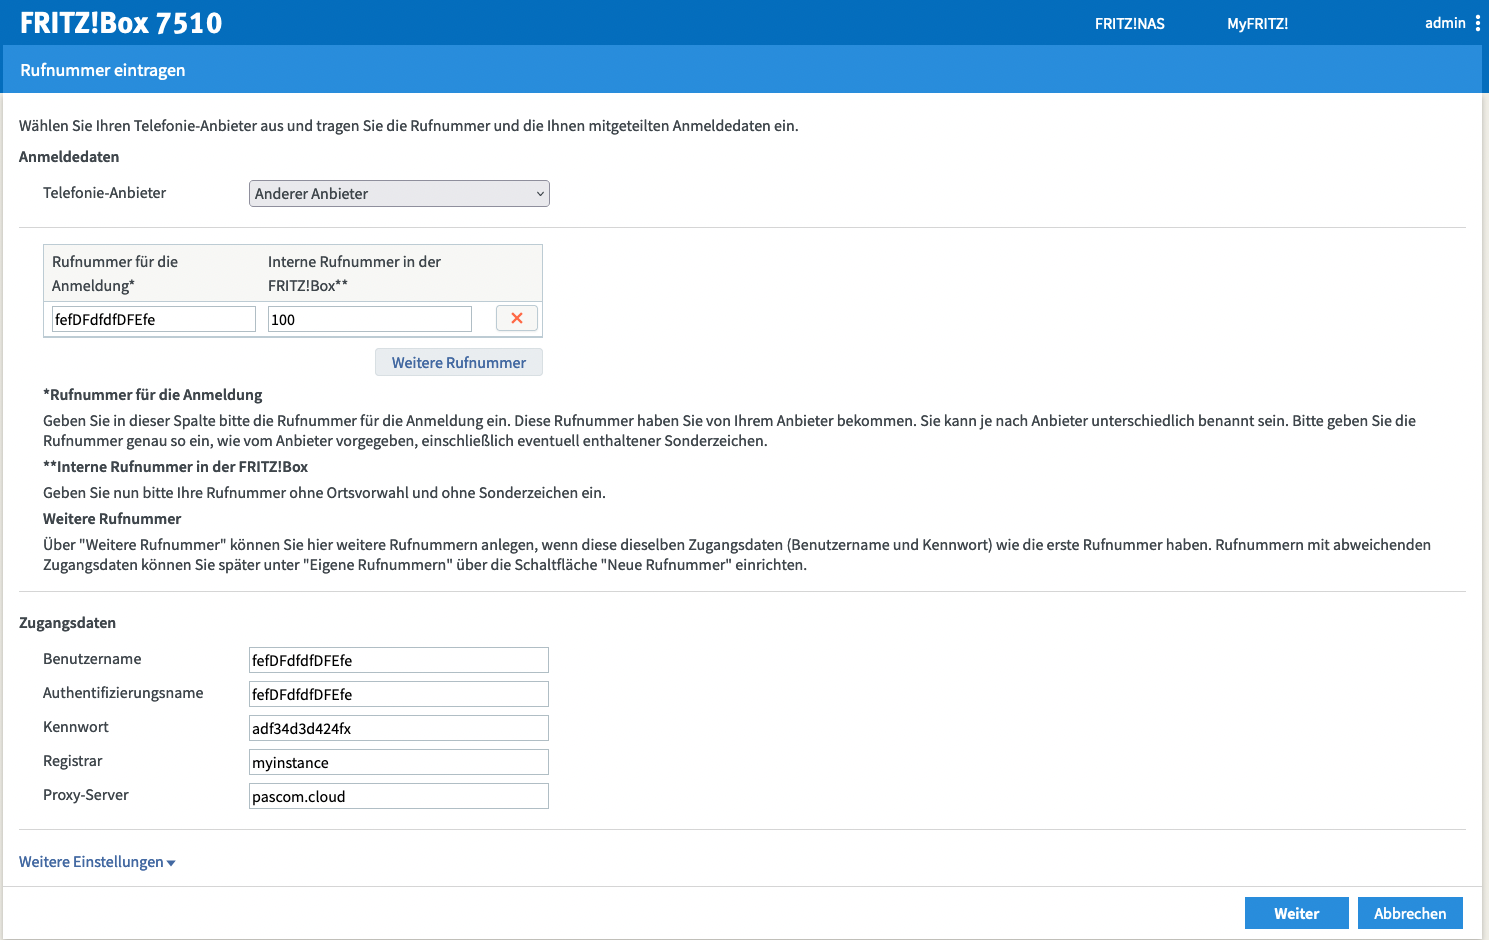The height and width of the screenshot is (940, 1489).
Task: Expand Weitere Einstellungen section
Action: 97,862
